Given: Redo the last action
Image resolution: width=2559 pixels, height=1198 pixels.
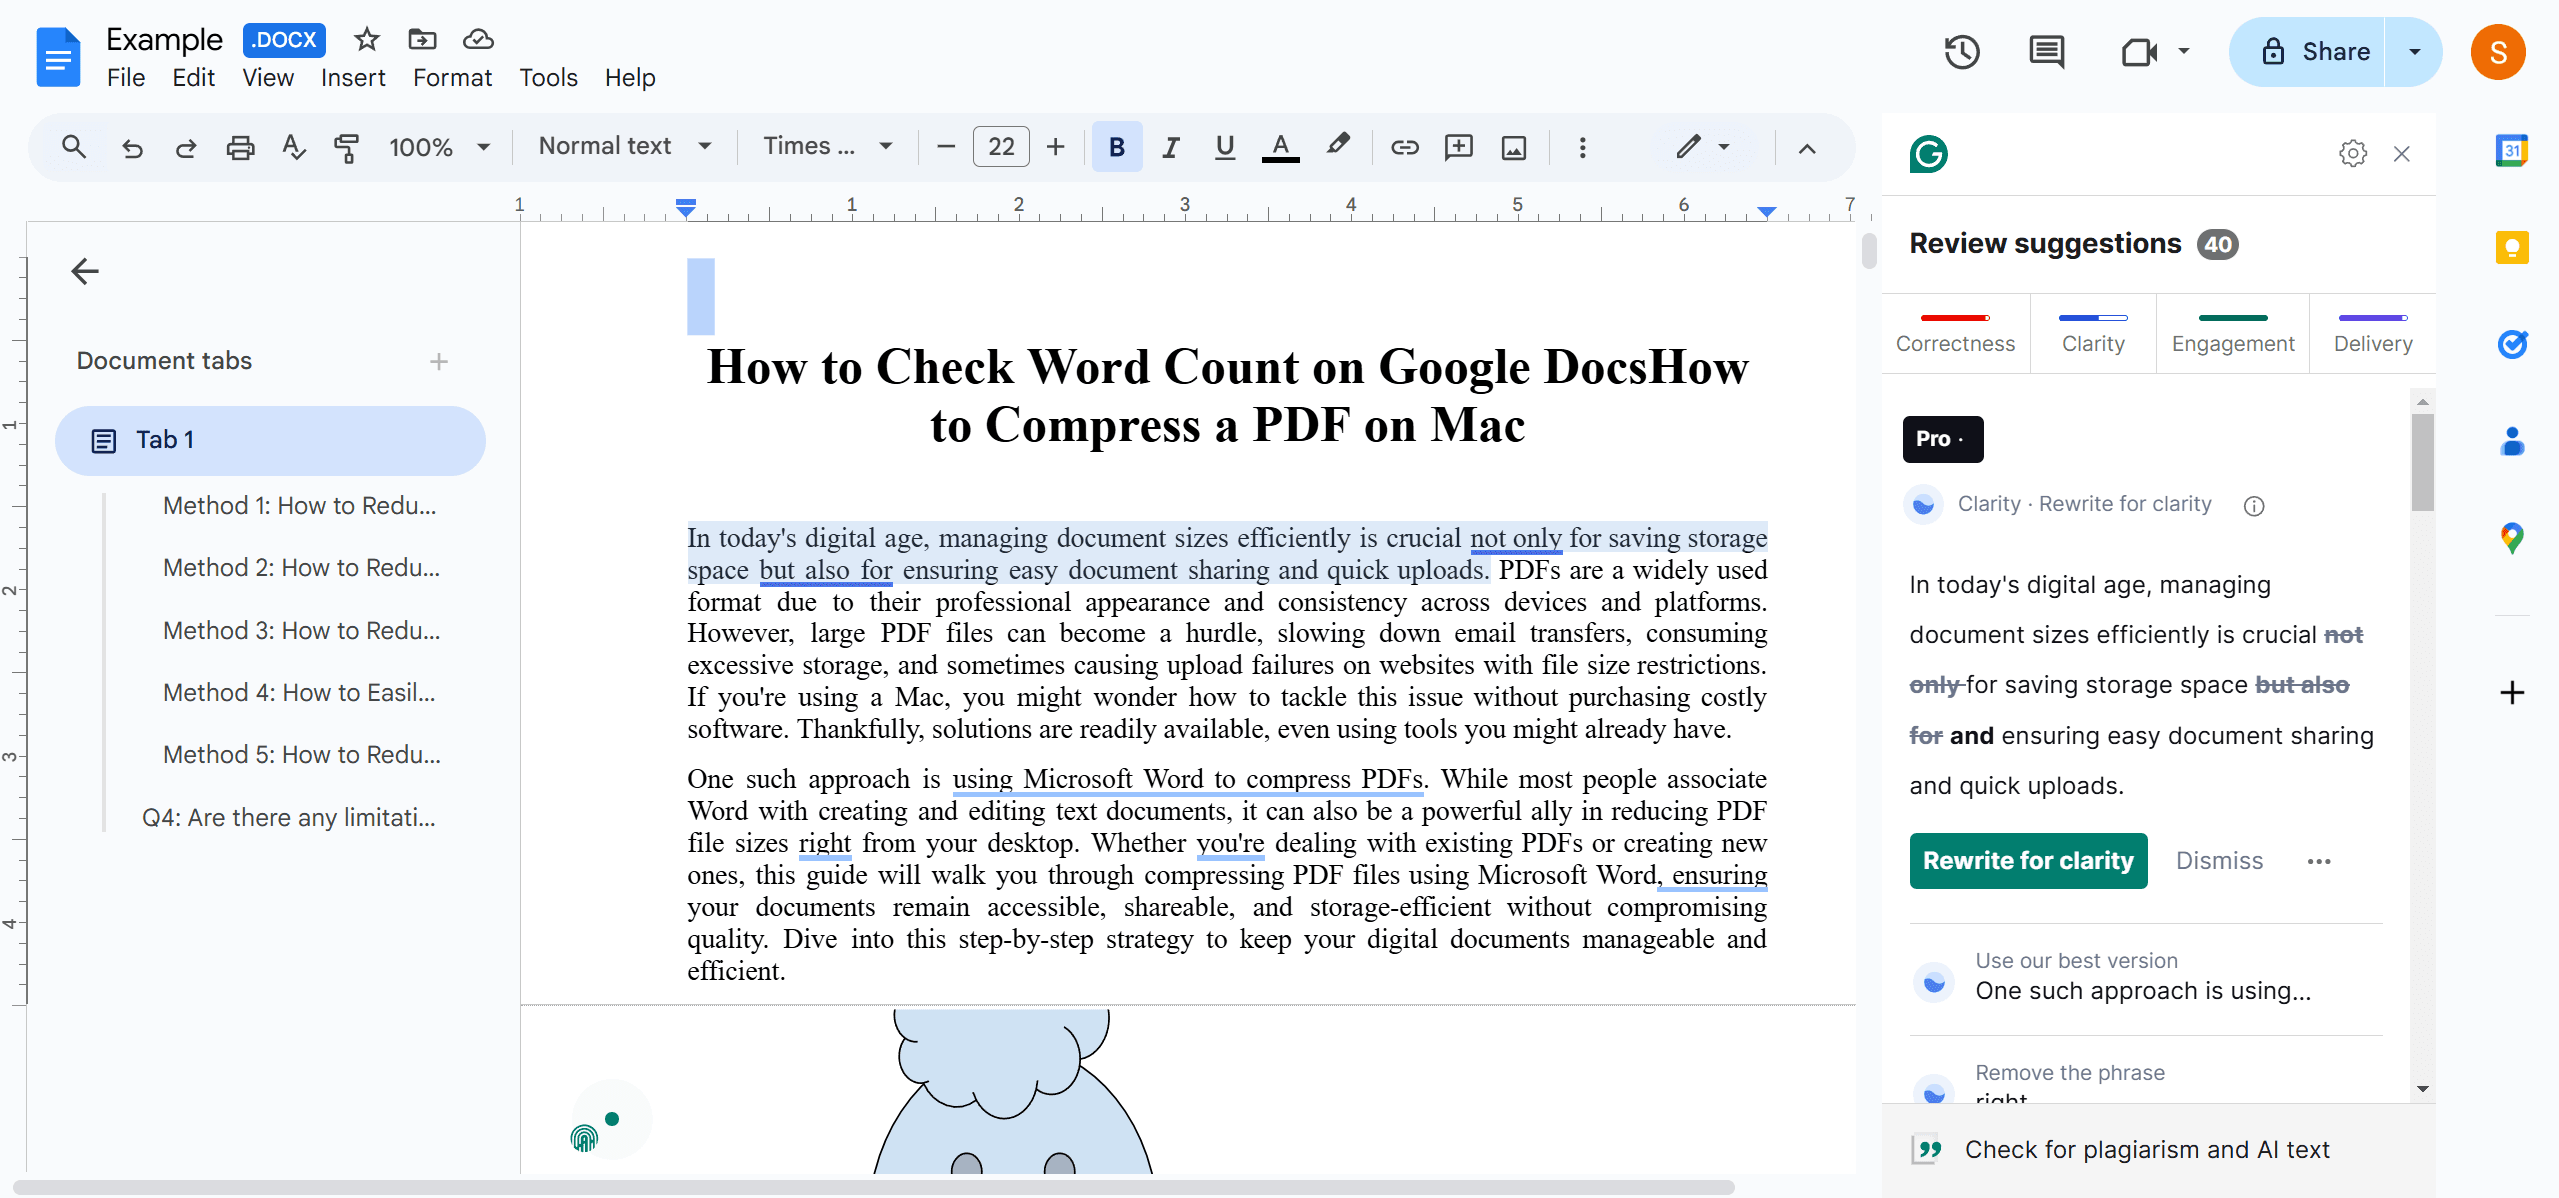Looking at the screenshot, I should tap(186, 147).
